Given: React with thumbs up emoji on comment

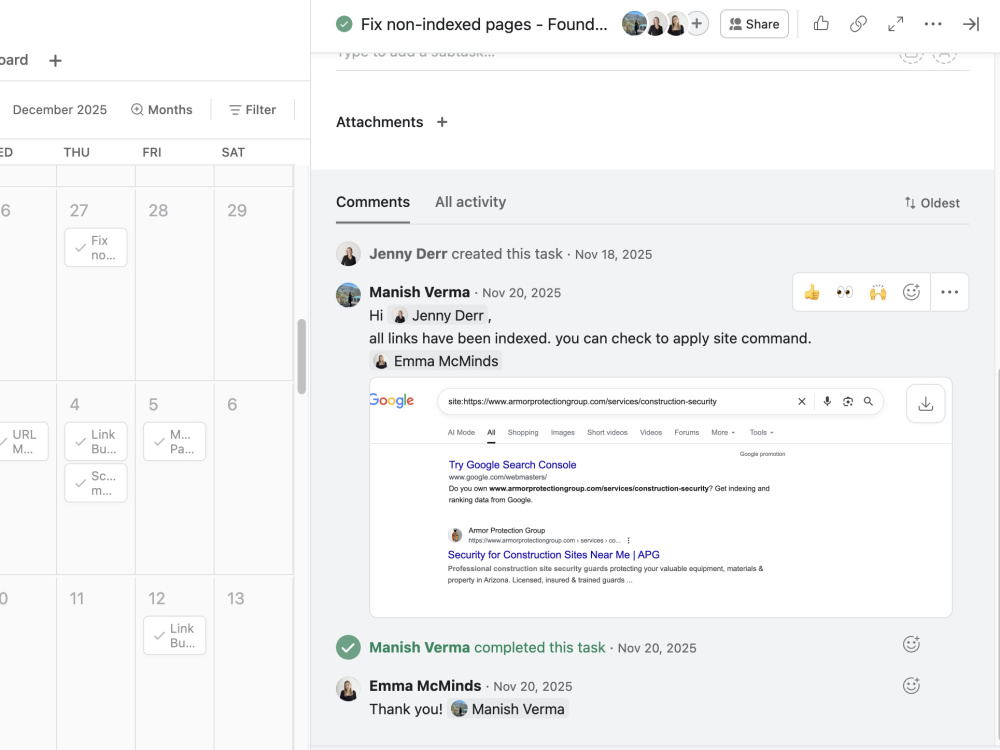Looking at the screenshot, I should 811,292.
